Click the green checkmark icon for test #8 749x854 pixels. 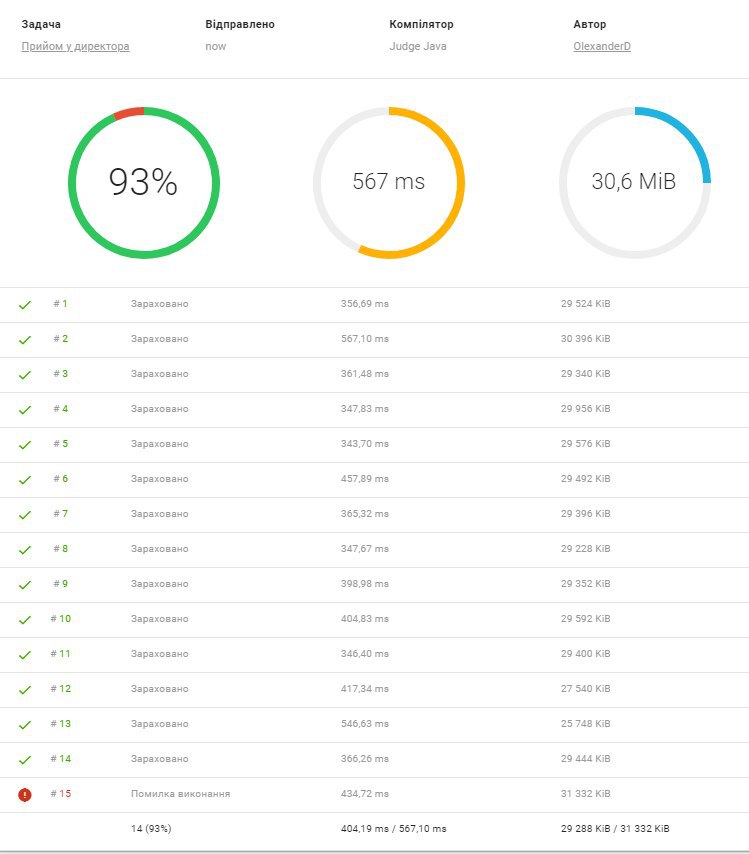[25, 550]
